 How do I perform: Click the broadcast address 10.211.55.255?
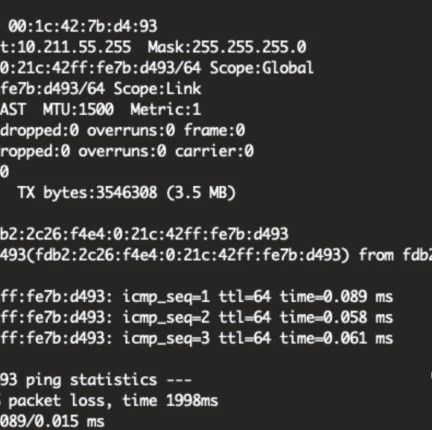coord(74,47)
